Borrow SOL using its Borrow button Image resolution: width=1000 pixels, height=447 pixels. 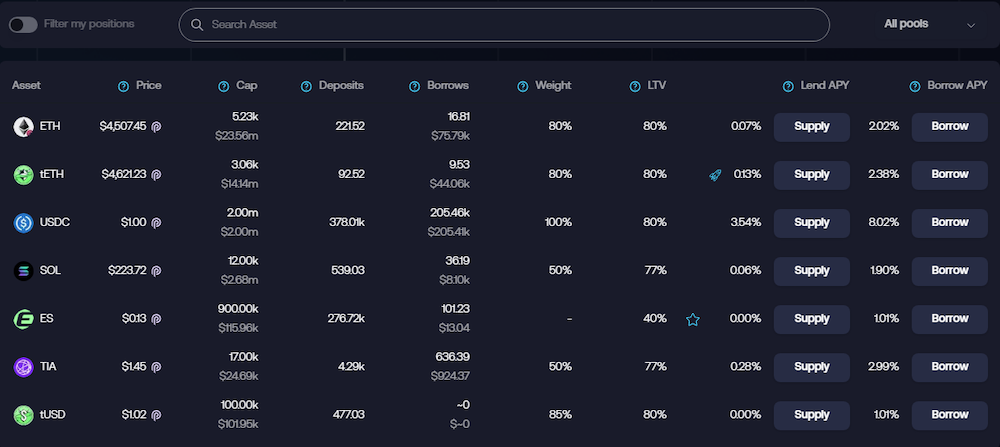[x=950, y=271]
